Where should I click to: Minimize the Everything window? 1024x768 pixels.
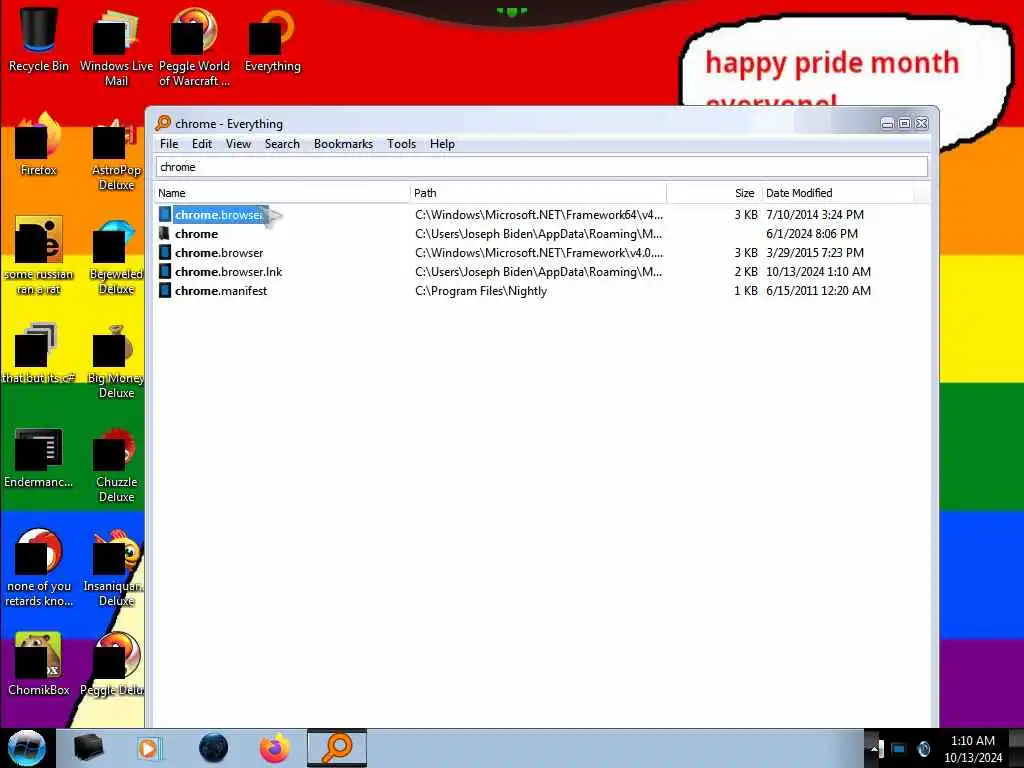coord(887,123)
